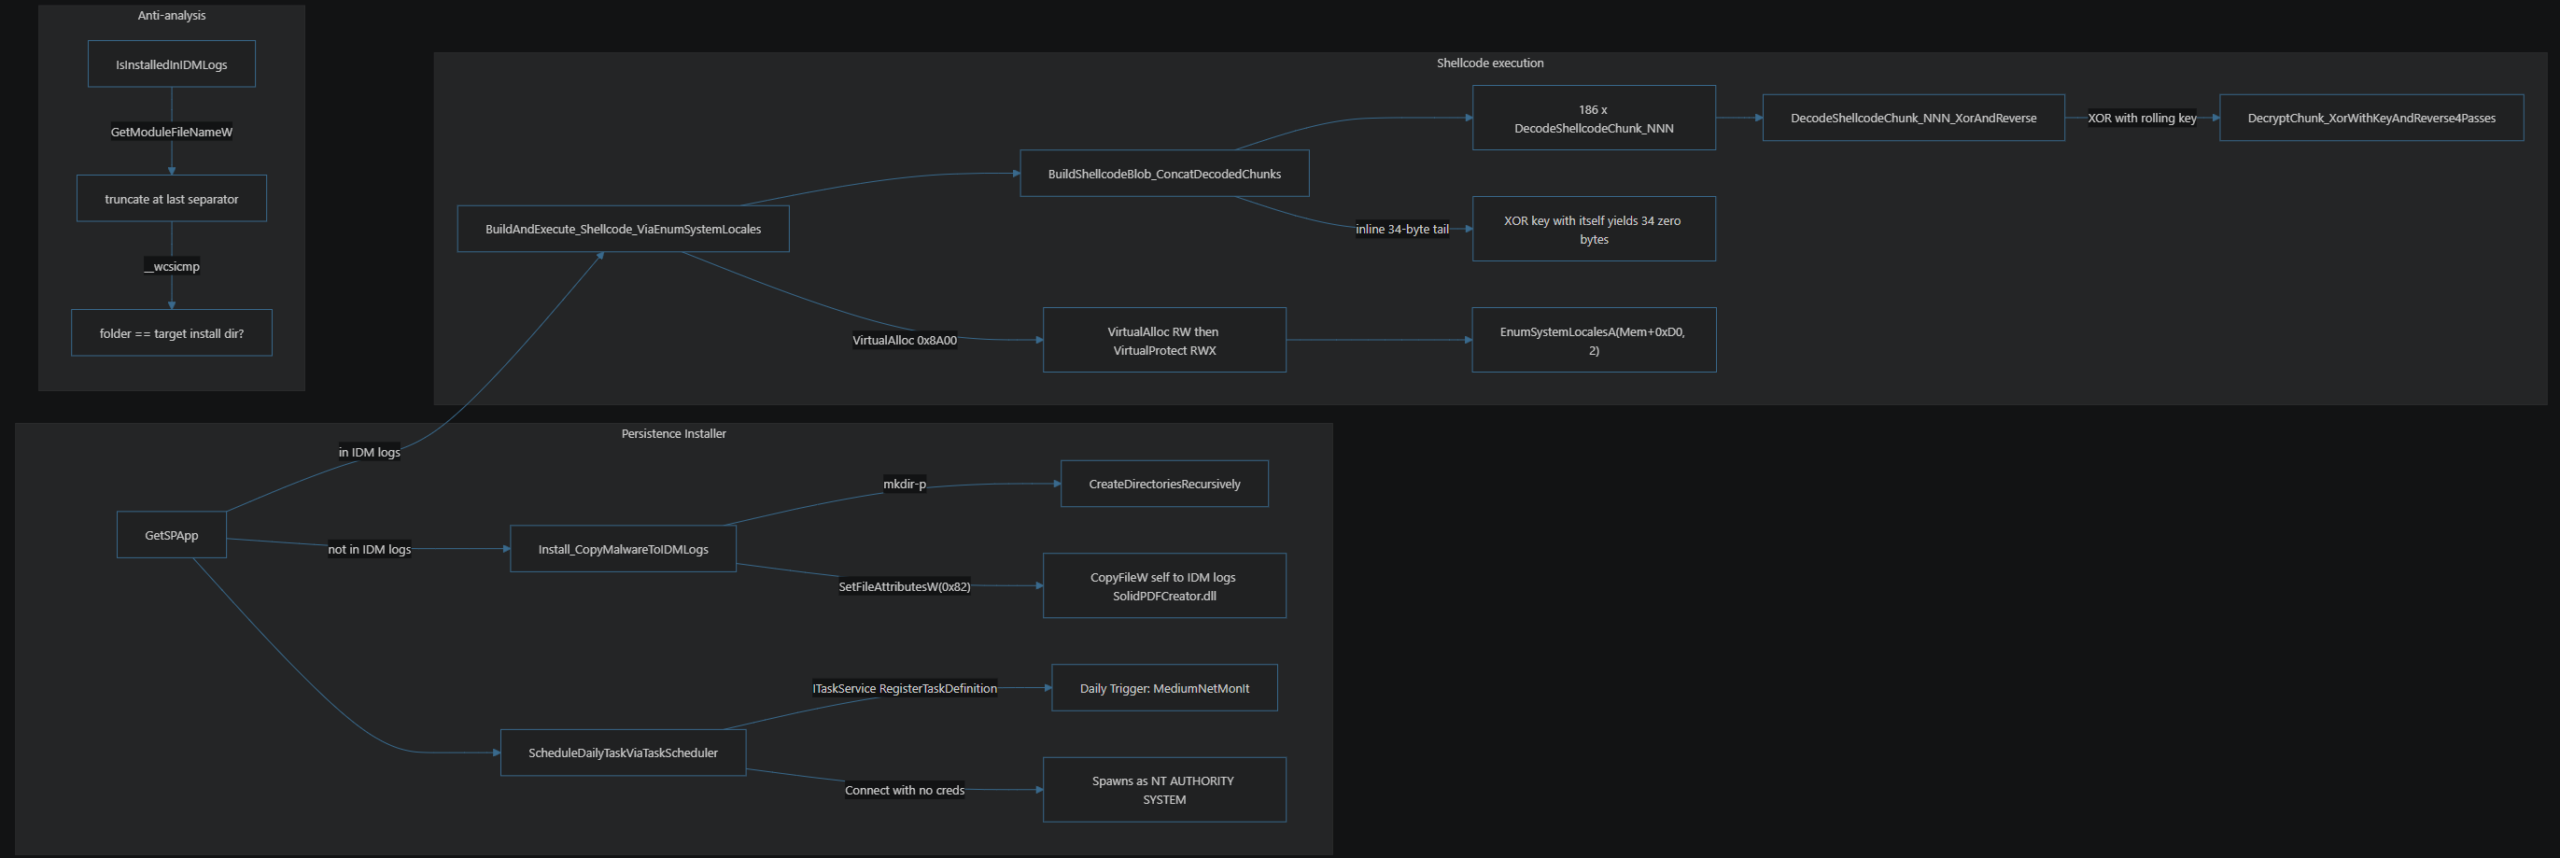This screenshot has height=858, width=2560.
Task: Click DecodeShellcodeChunk_NNN_XorAndReverse node
Action: point(1913,118)
